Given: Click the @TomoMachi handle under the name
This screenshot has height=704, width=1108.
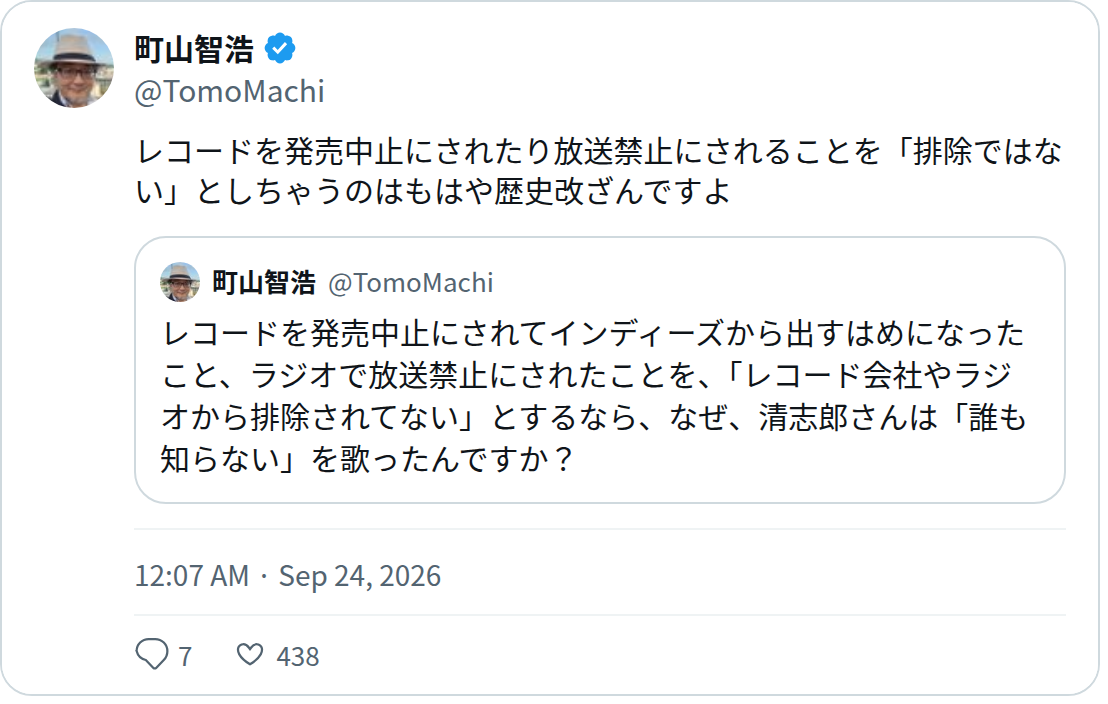Looking at the screenshot, I should tap(230, 92).
